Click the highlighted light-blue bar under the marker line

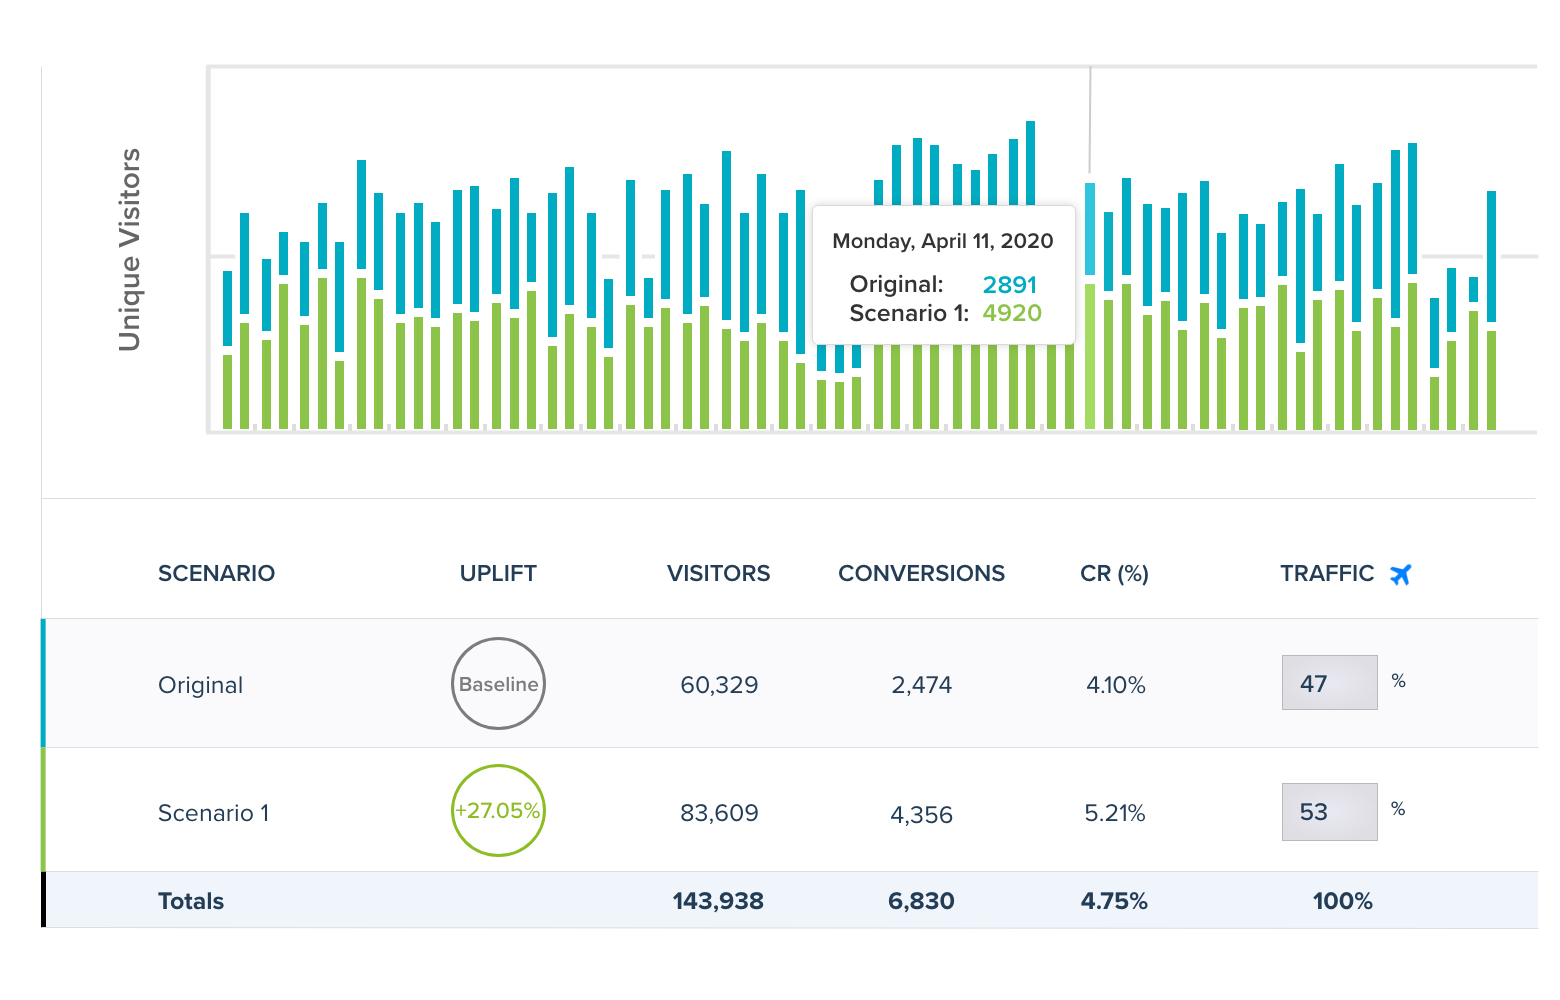[x=1090, y=229]
